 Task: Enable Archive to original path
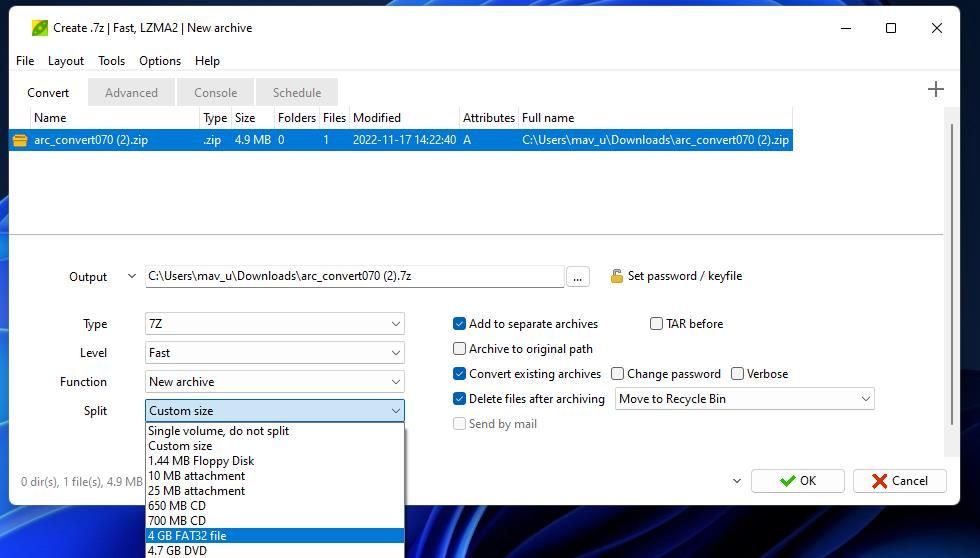tap(459, 349)
